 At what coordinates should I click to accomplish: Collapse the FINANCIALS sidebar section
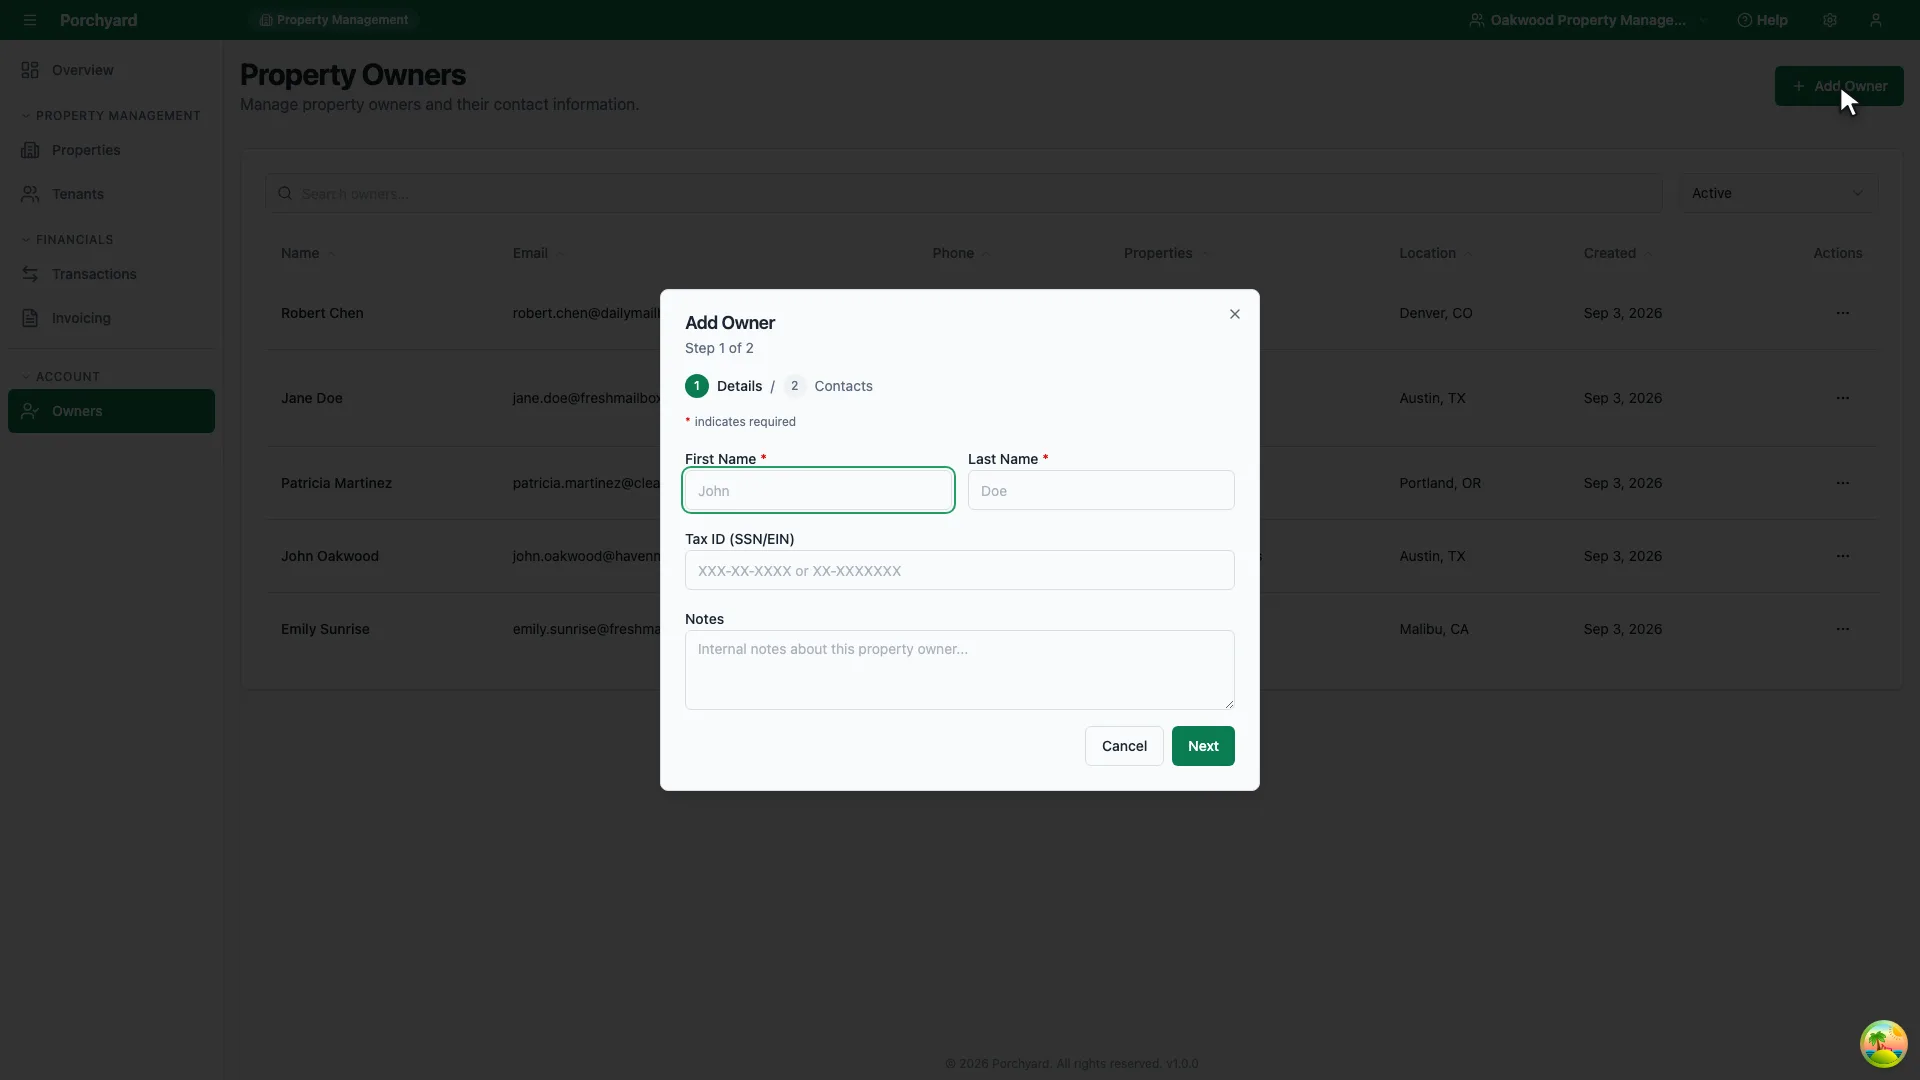click(x=68, y=240)
